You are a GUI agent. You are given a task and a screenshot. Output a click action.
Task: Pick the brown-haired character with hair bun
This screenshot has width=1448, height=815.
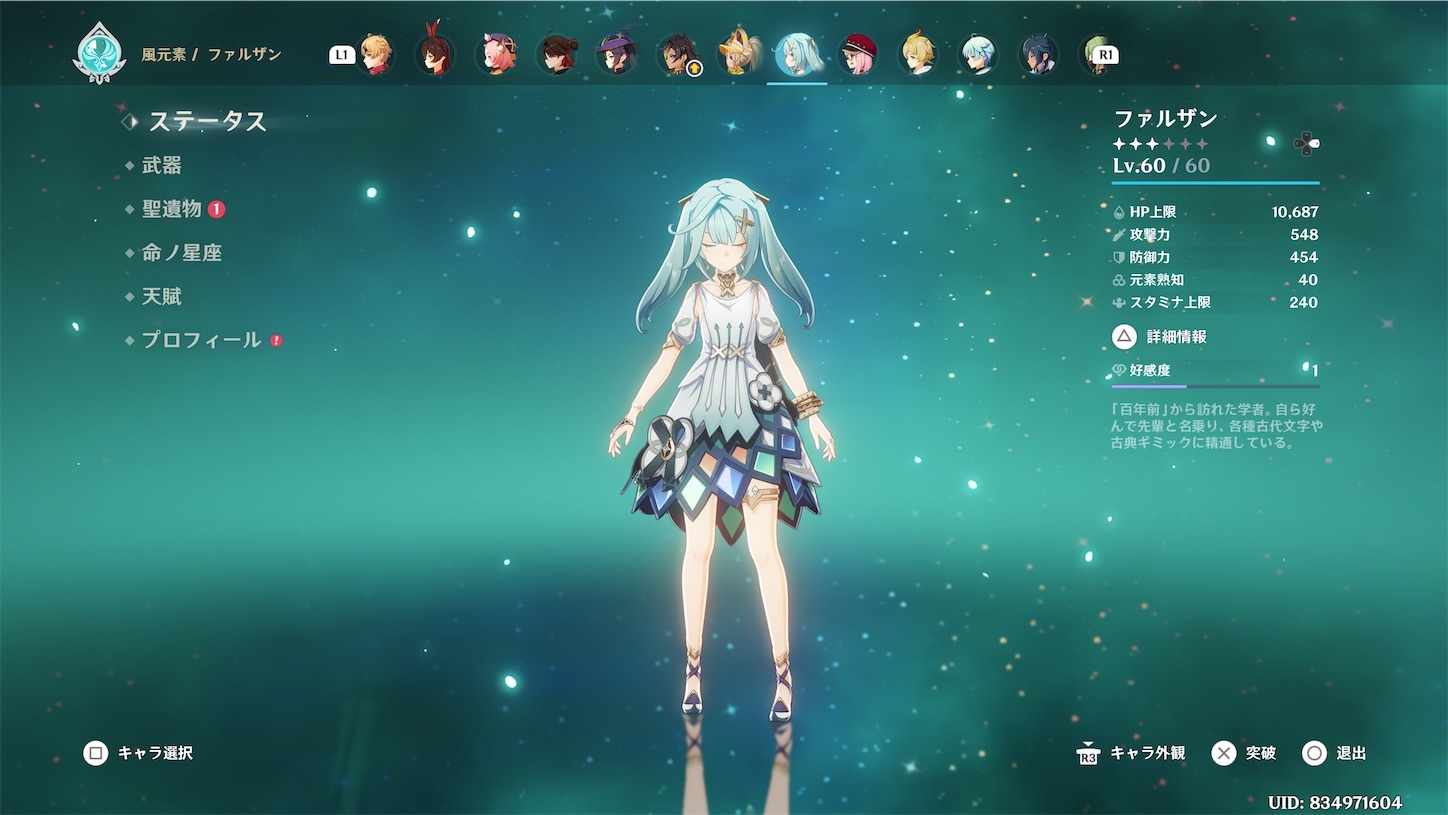coord(557,54)
